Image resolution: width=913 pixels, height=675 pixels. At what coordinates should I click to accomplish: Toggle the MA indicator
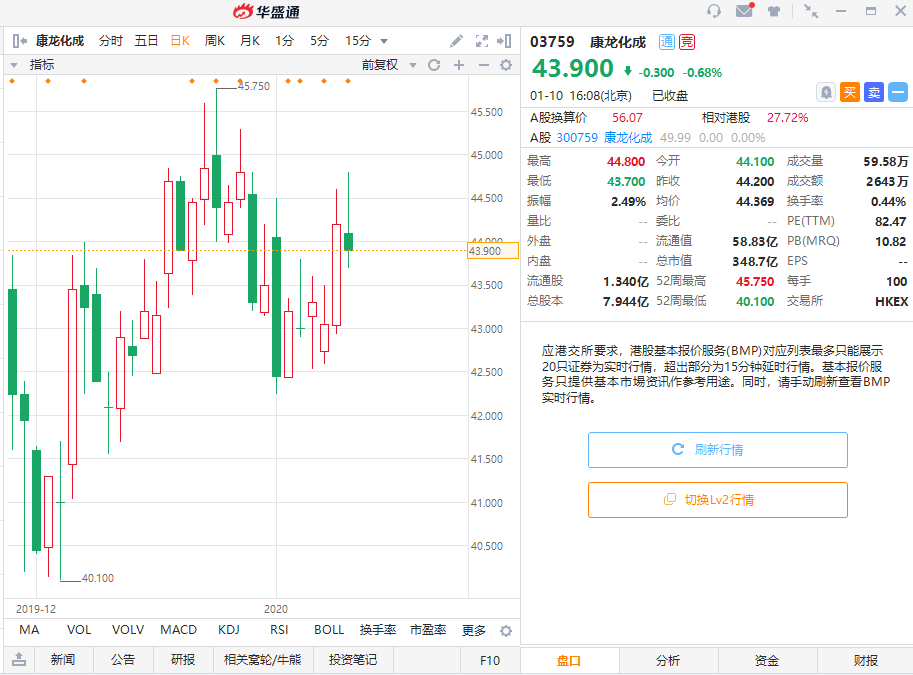pos(29,630)
